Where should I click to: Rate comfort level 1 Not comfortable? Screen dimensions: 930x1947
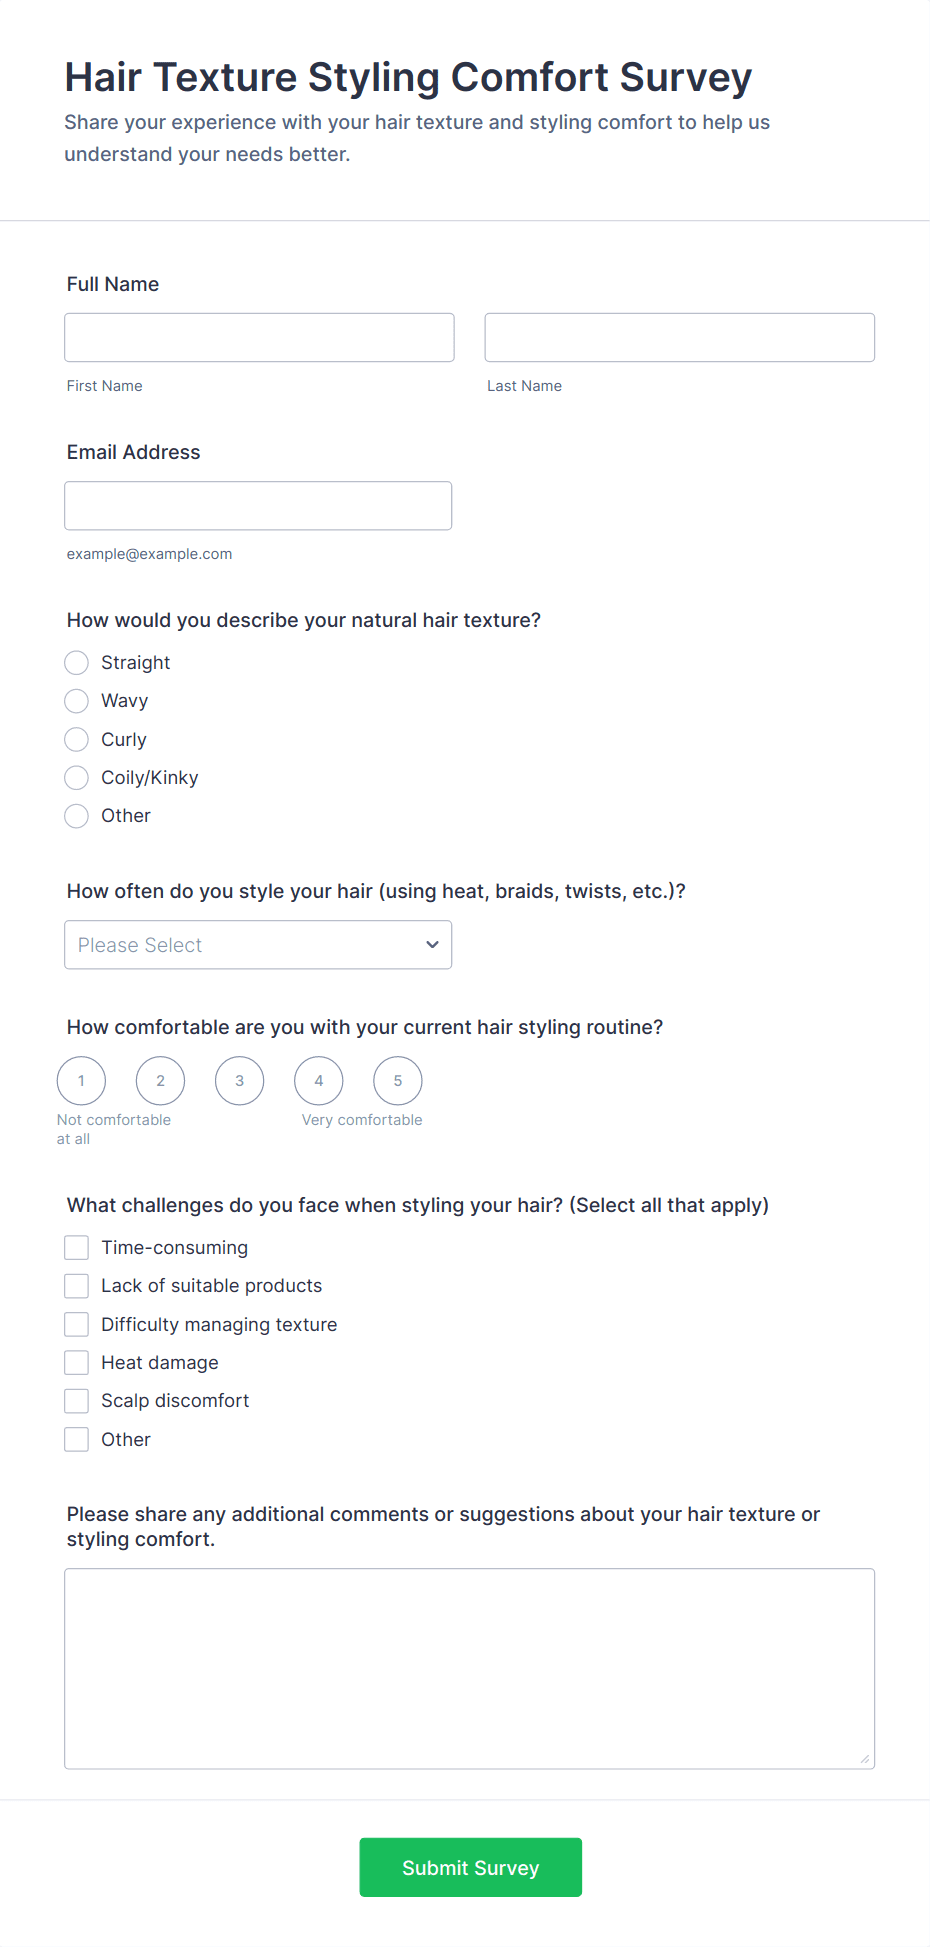pyautogui.click(x=82, y=1081)
